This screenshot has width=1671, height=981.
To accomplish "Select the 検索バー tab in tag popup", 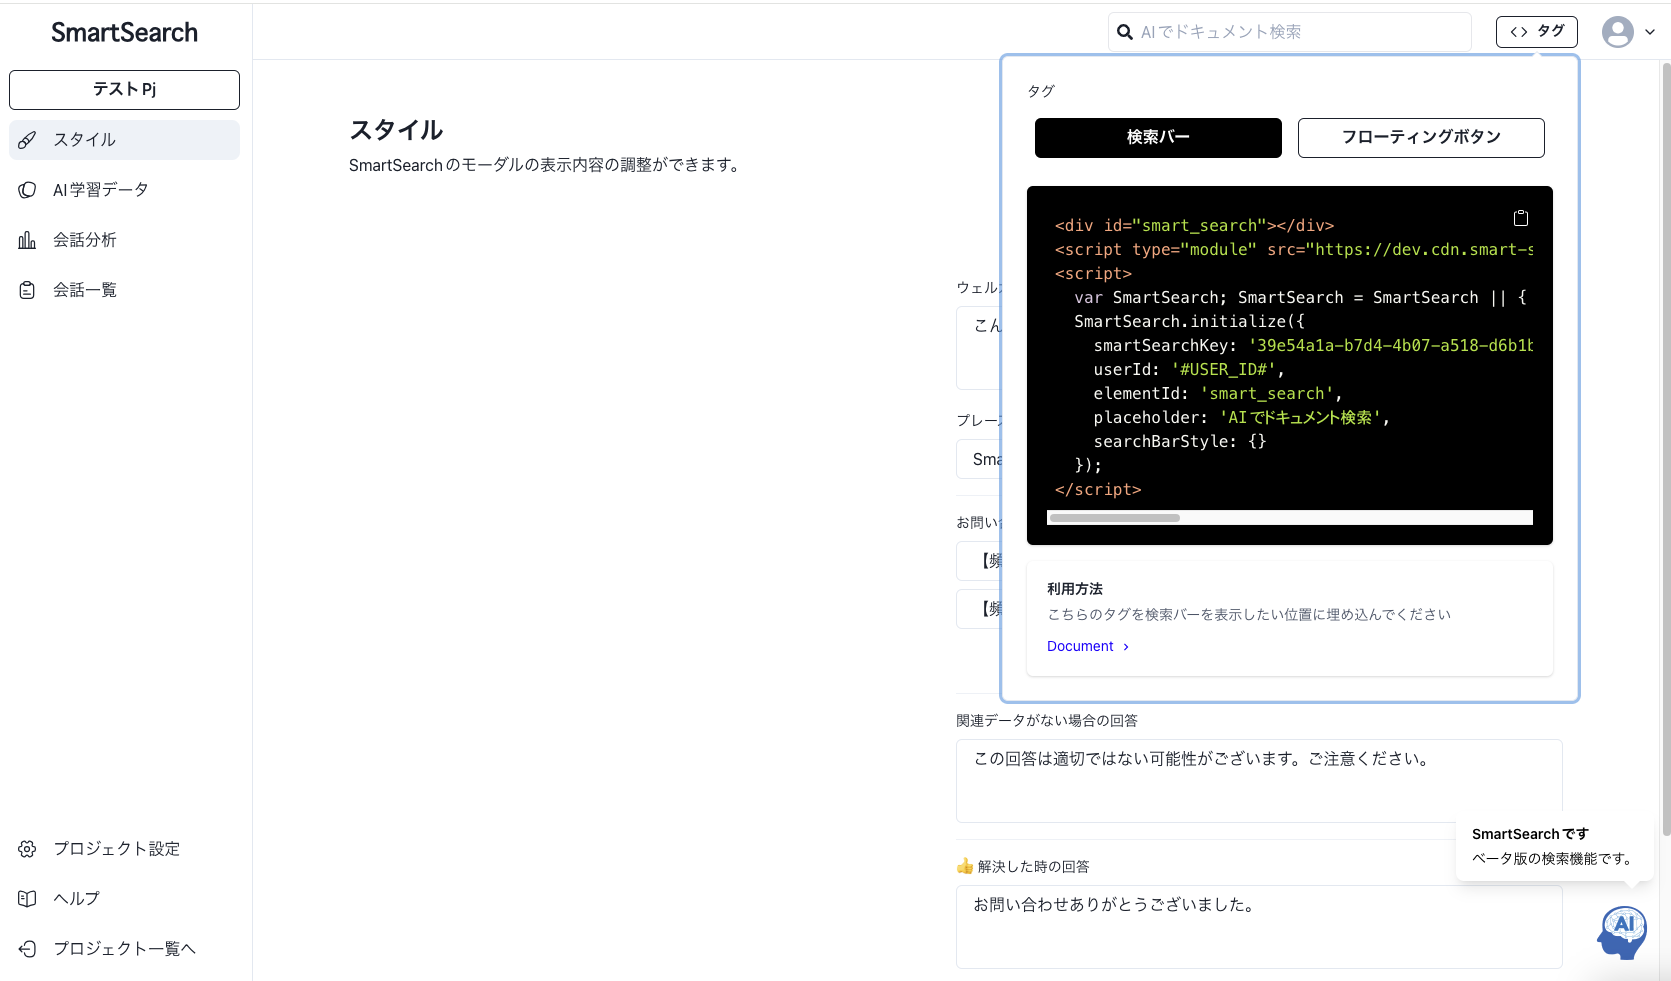I will (x=1158, y=138).
